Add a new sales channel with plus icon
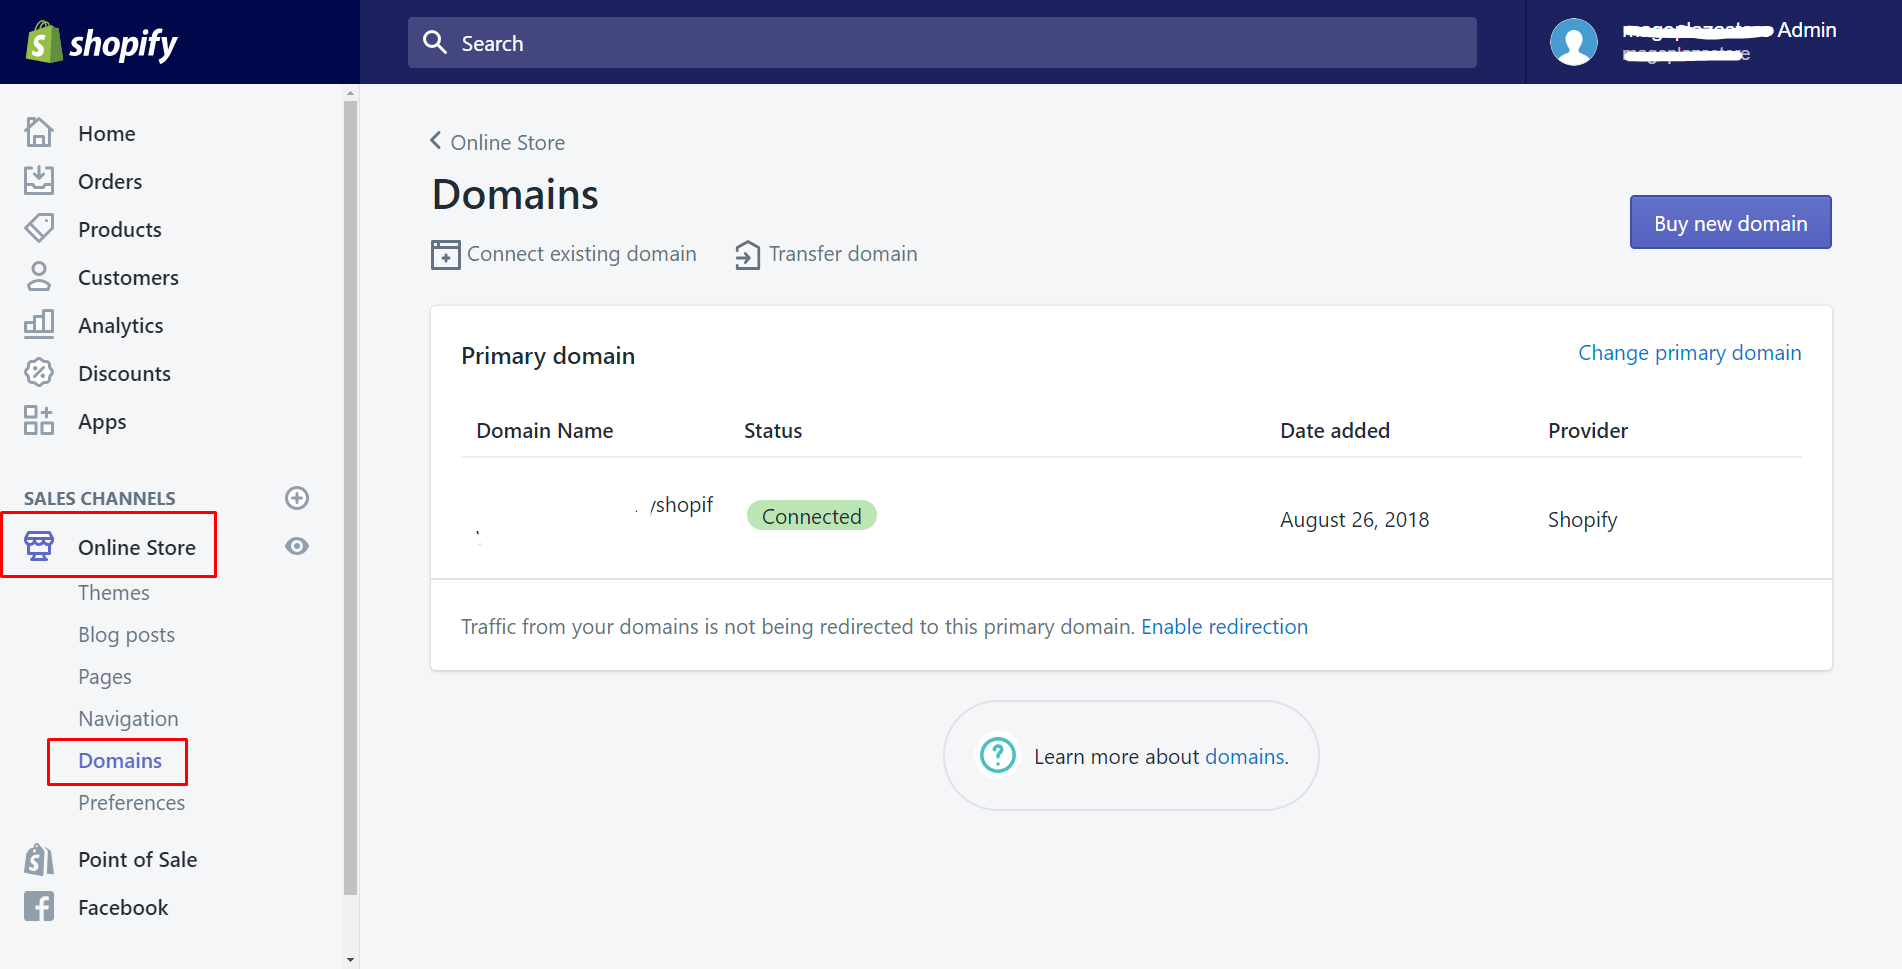The width and height of the screenshot is (1902, 969). tap(296, 498)
